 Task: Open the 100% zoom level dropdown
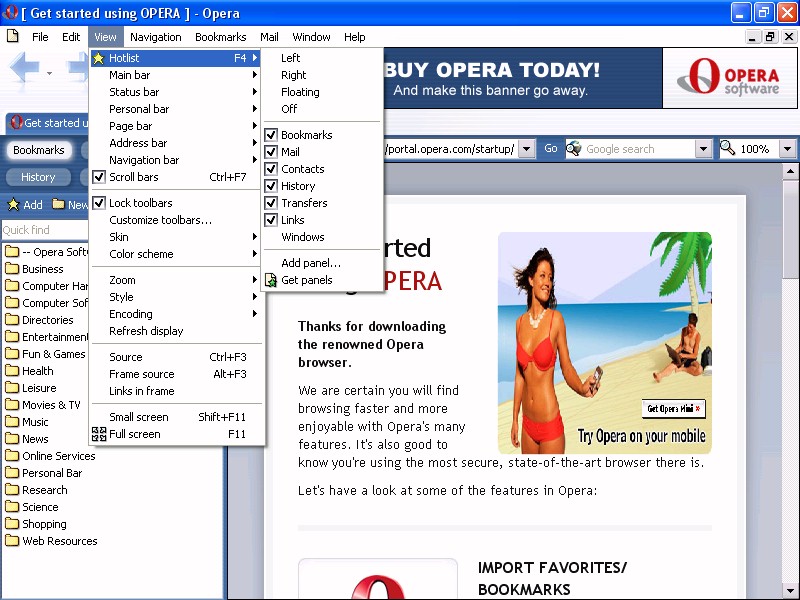(x=787, y=149)
